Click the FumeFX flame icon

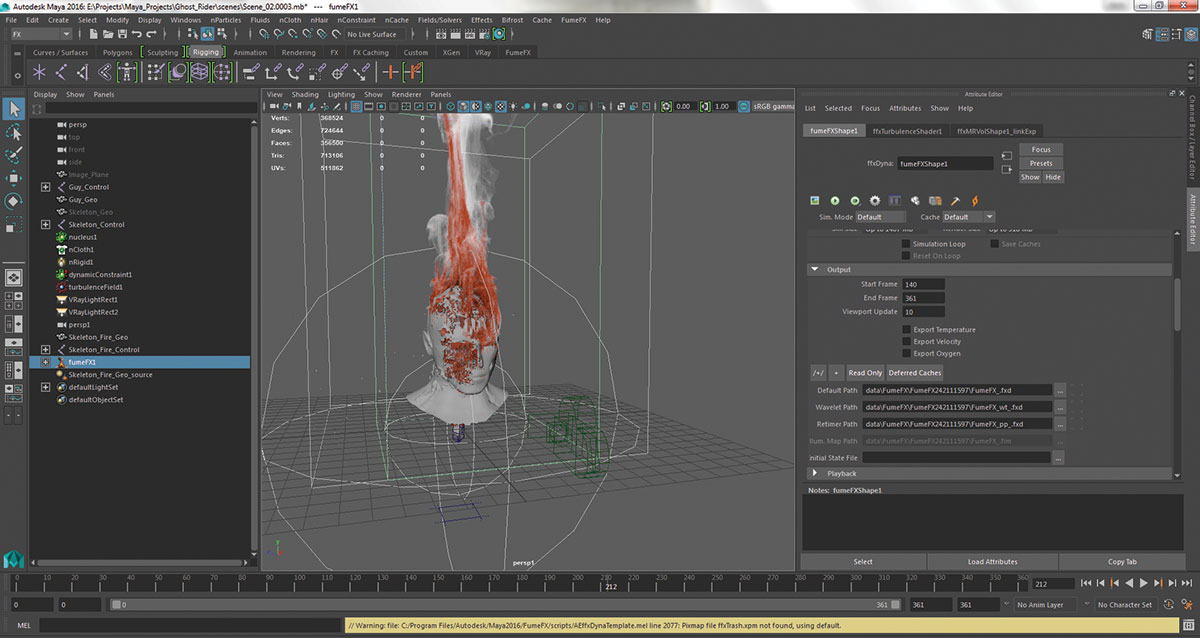pyautogui.click(x=976, y=201)
